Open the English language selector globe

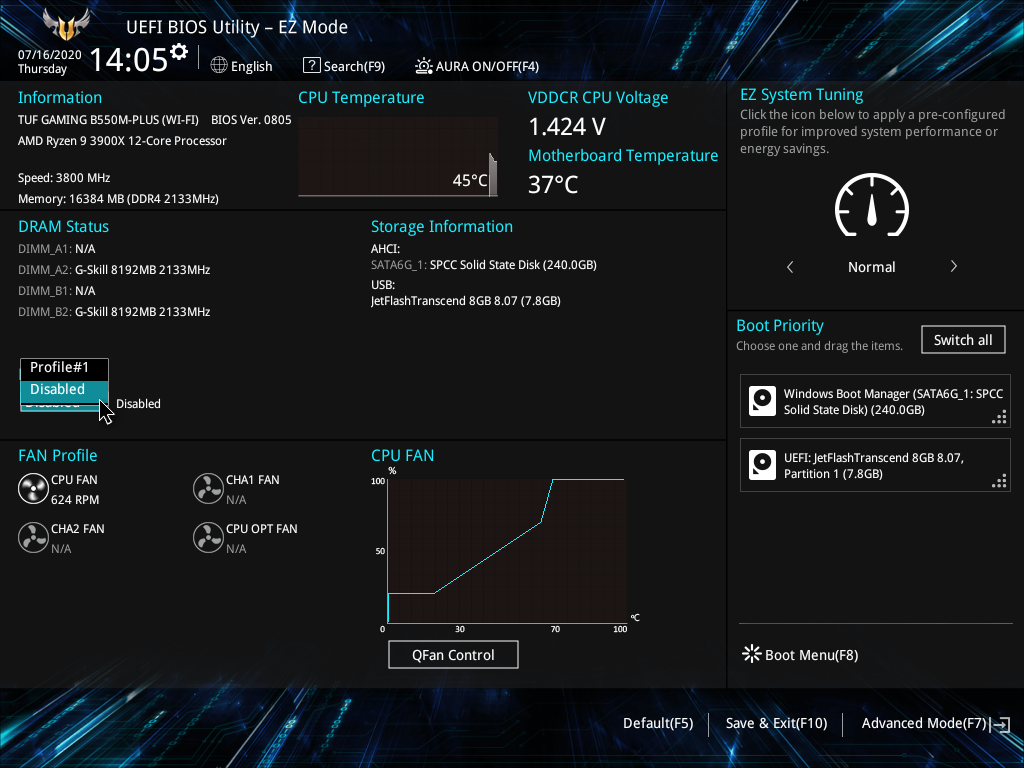(x=219, y=65)
